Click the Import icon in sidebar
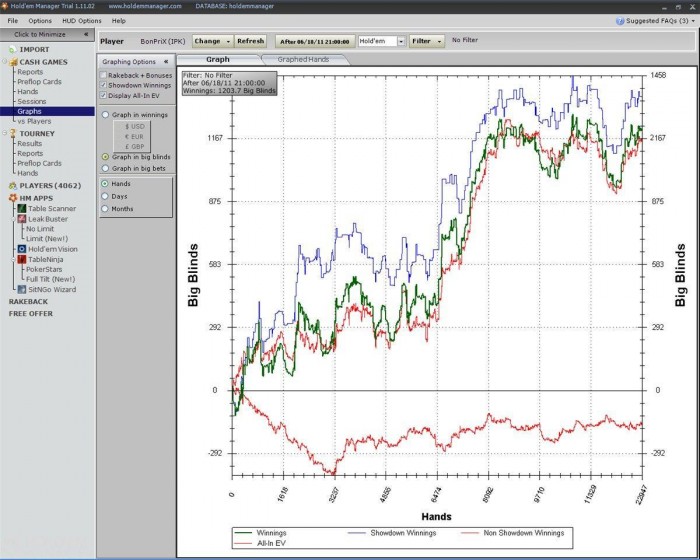 (x=12, y=49)
